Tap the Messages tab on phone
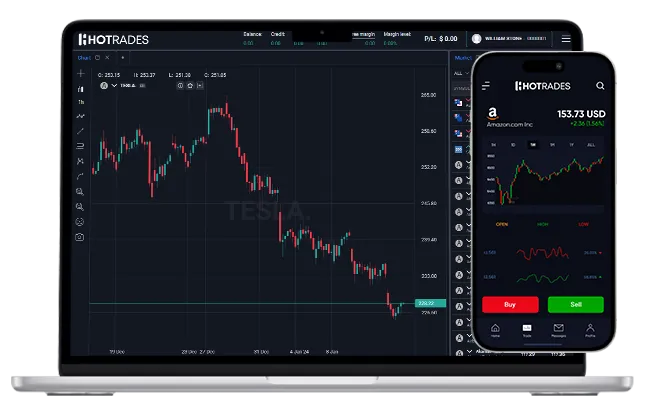The width and height of the screenshot is (649, 412). point(558,330)
